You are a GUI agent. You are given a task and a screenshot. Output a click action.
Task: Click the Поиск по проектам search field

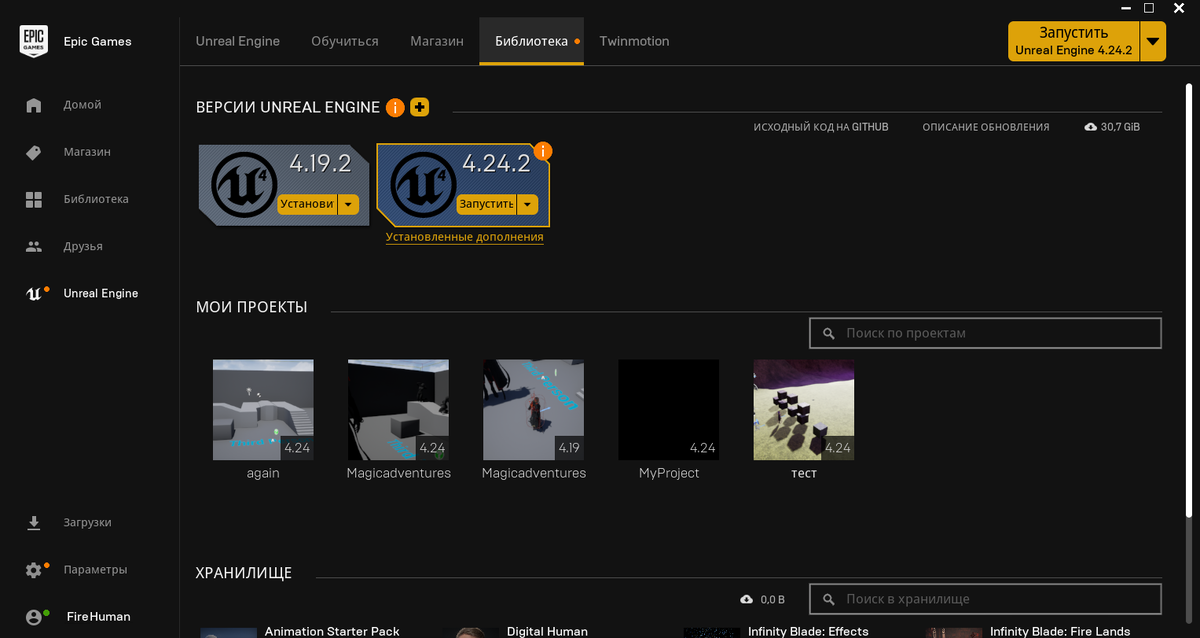point(985,333)
